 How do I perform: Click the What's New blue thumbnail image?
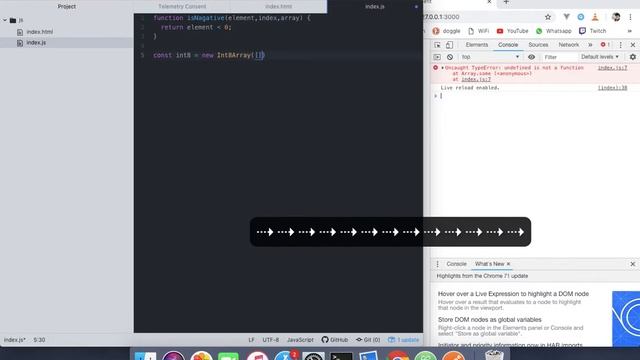click(x=626, y=318)
